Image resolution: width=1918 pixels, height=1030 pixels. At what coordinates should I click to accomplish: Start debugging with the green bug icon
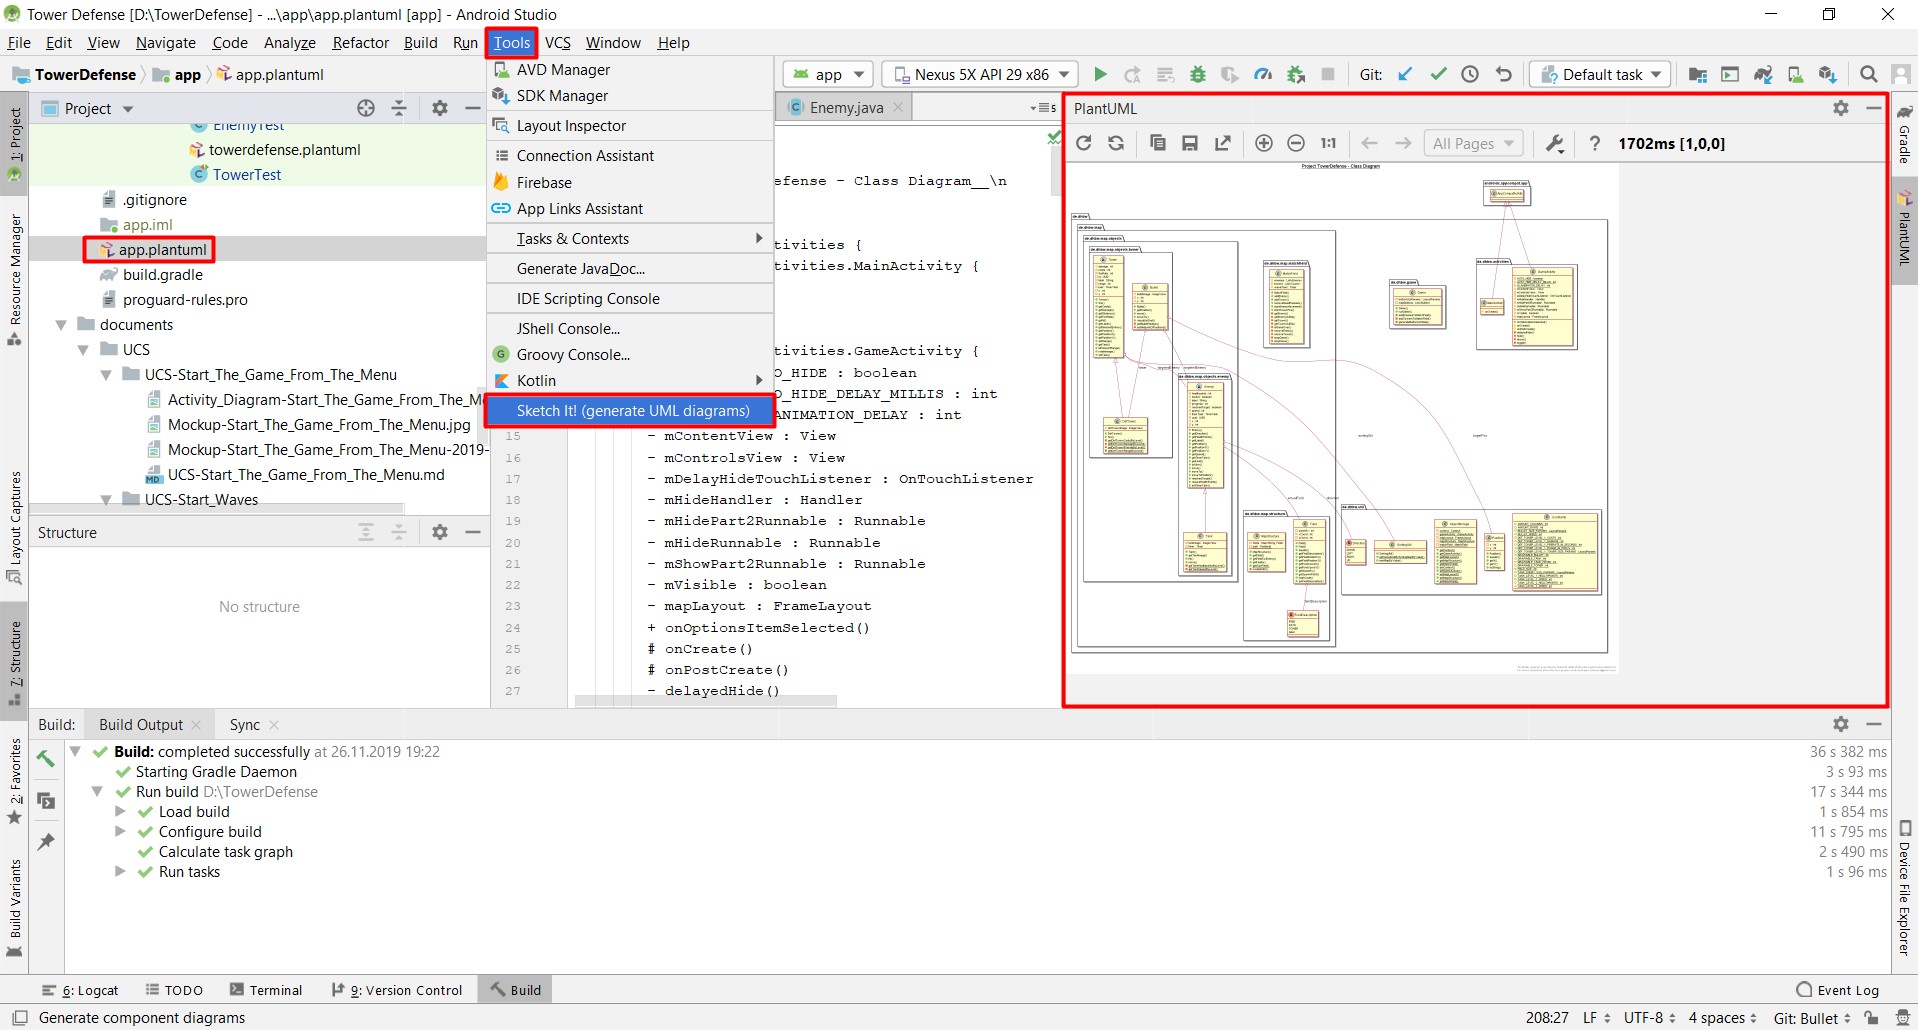[x=1197, y=74]
